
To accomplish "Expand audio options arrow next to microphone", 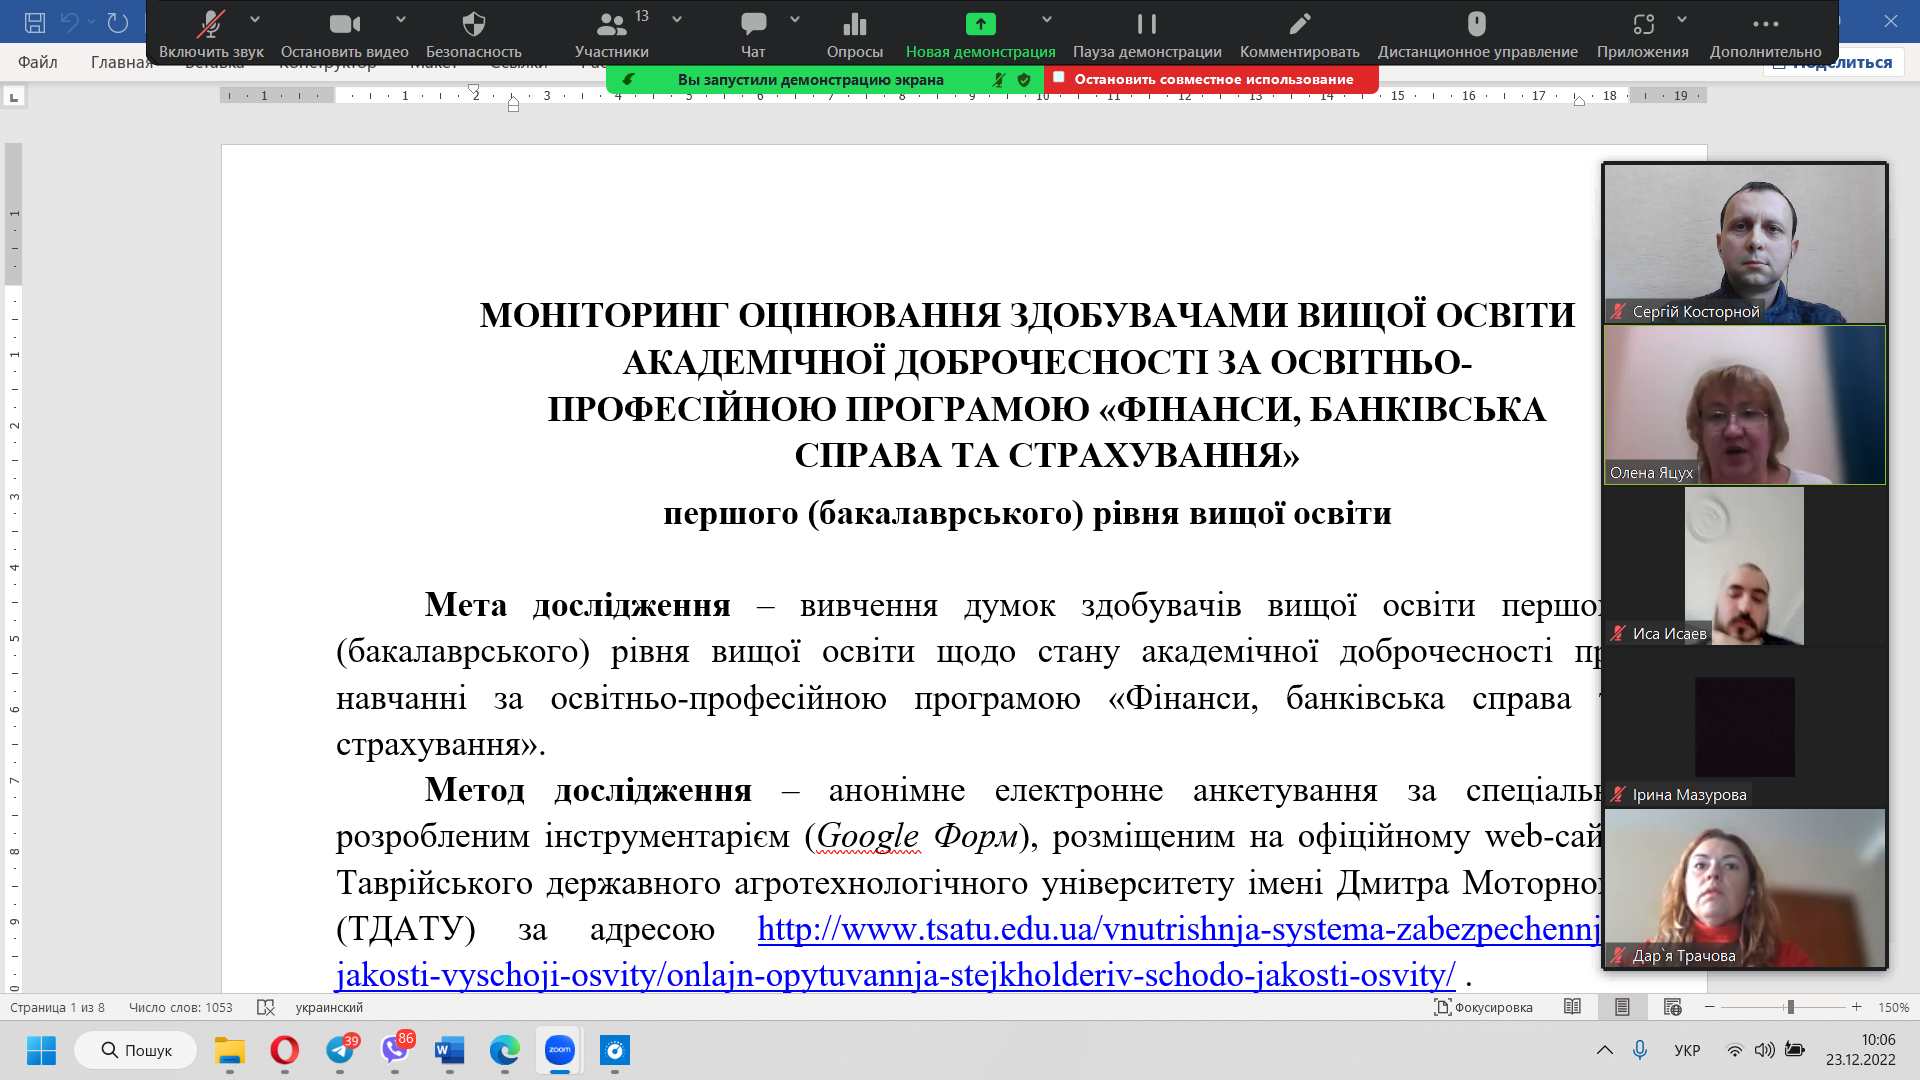I will tap(255, 19).
